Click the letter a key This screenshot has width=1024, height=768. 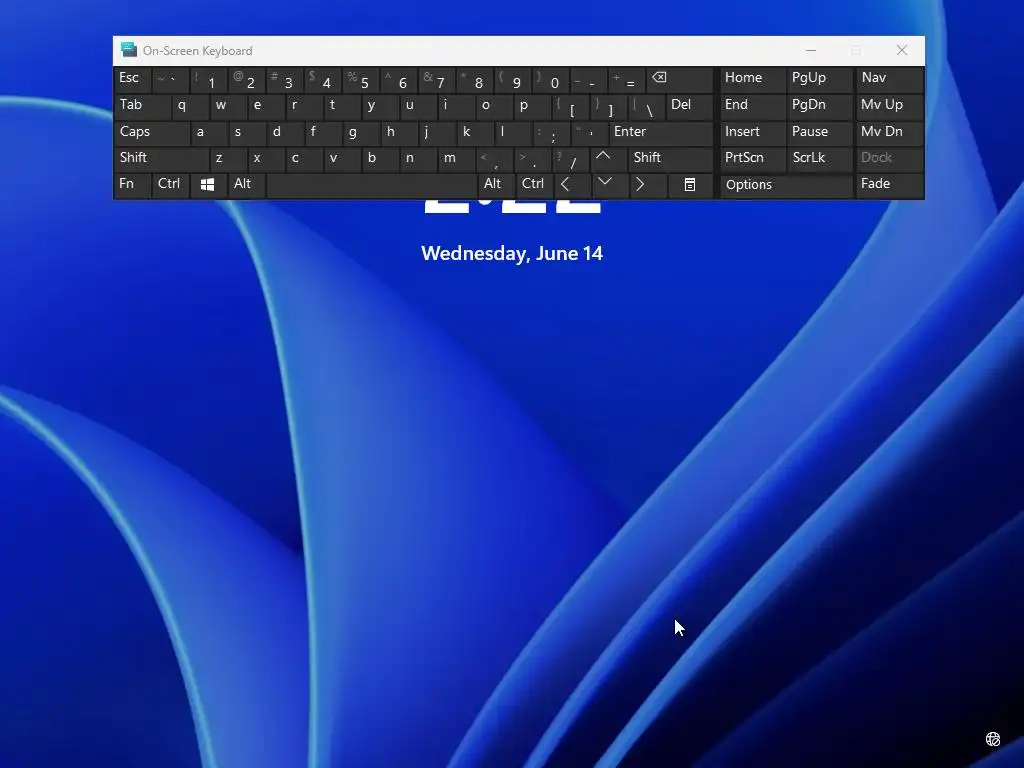point(209,133)
